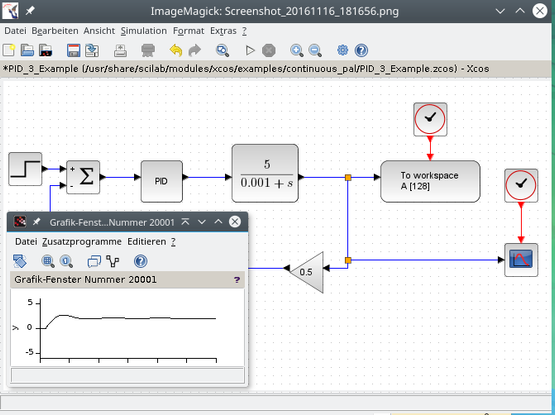
Task: Open a diagram with the folder icon
Action: 27,50
